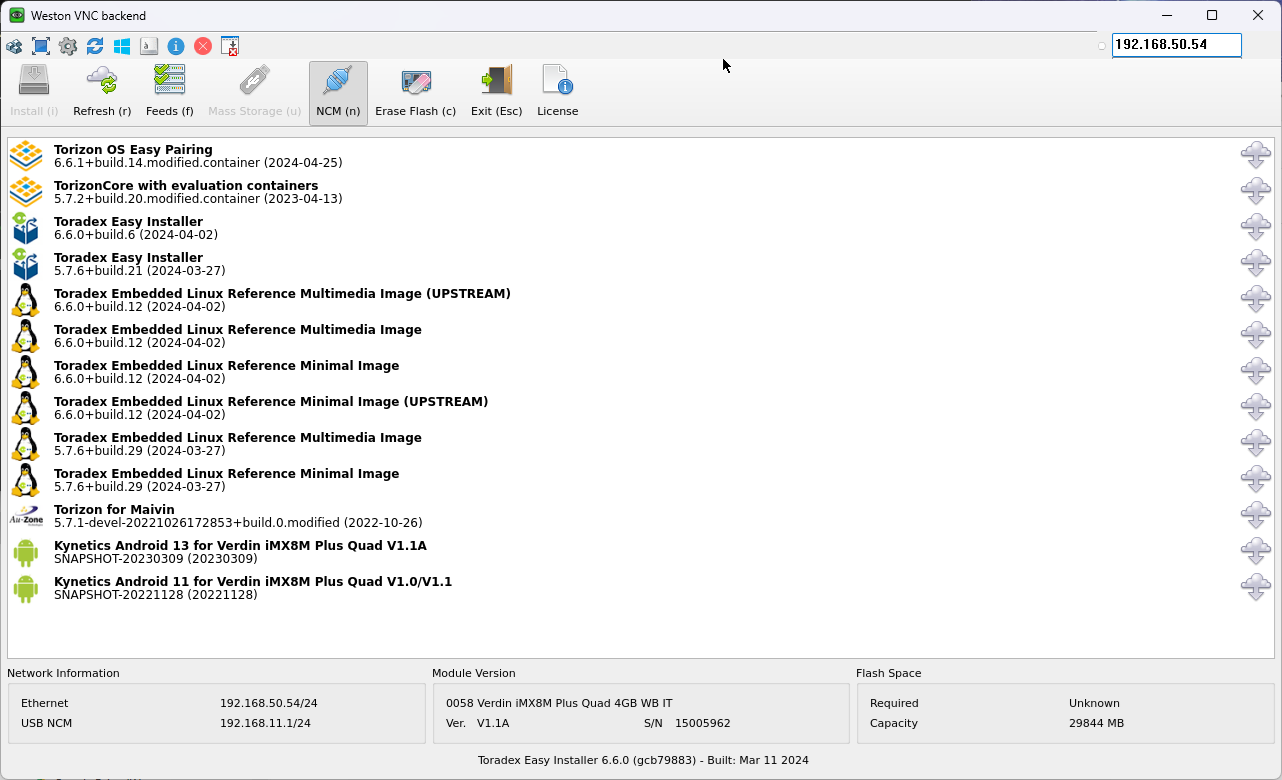
Task: Click the blue refresh screen icon
Action: coord(95,46)
